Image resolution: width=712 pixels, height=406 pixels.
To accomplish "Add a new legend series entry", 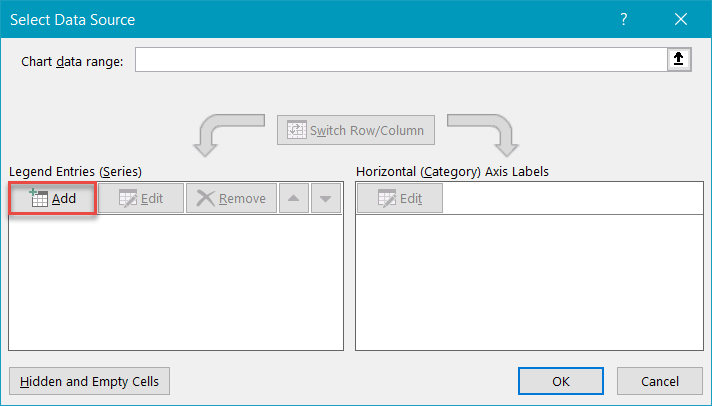I will pyautogui.click(x=53, y=198).
